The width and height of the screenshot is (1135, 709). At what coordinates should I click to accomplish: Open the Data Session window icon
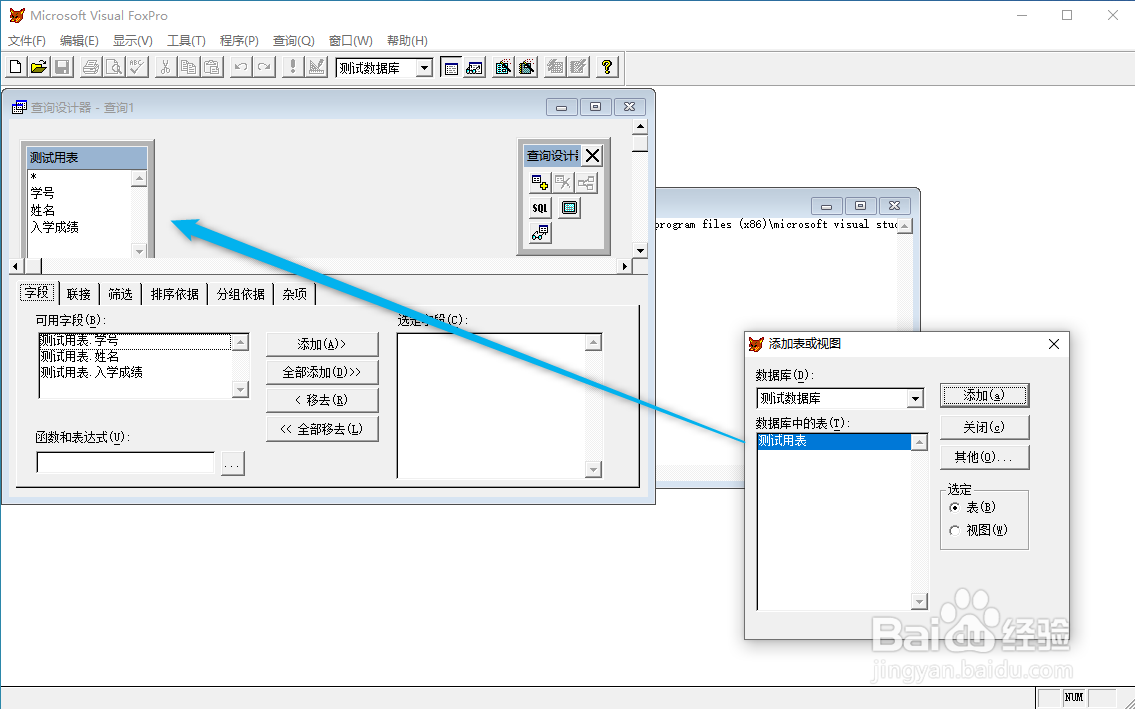(x=474, y=67)
